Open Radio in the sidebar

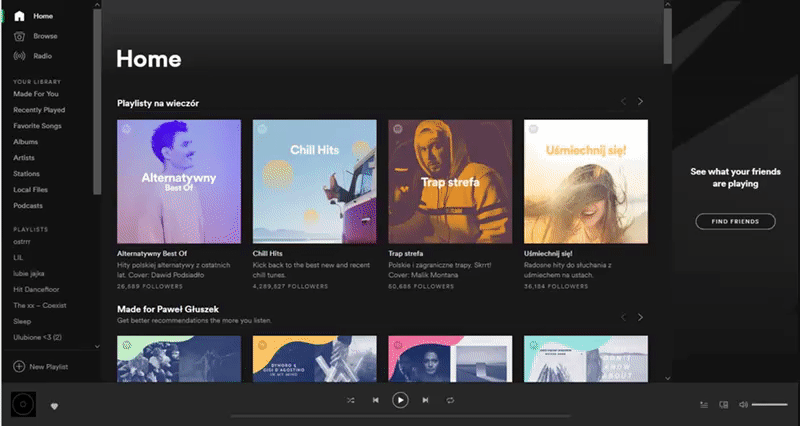pos(42,56)
